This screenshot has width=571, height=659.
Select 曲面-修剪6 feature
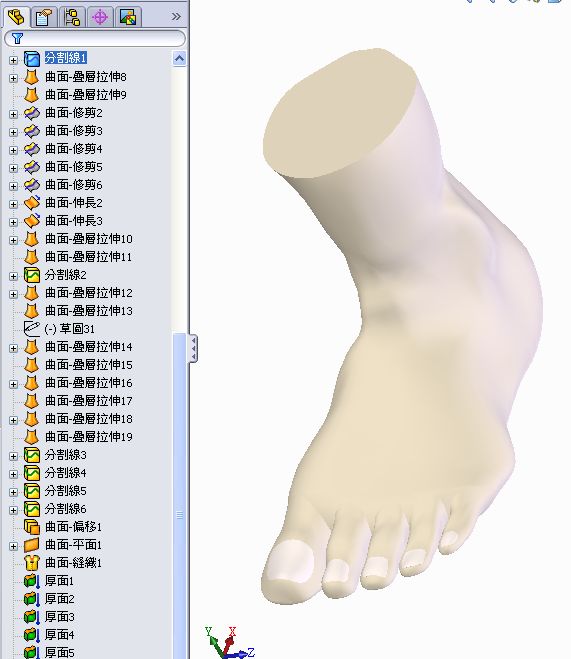click(74, 185)
